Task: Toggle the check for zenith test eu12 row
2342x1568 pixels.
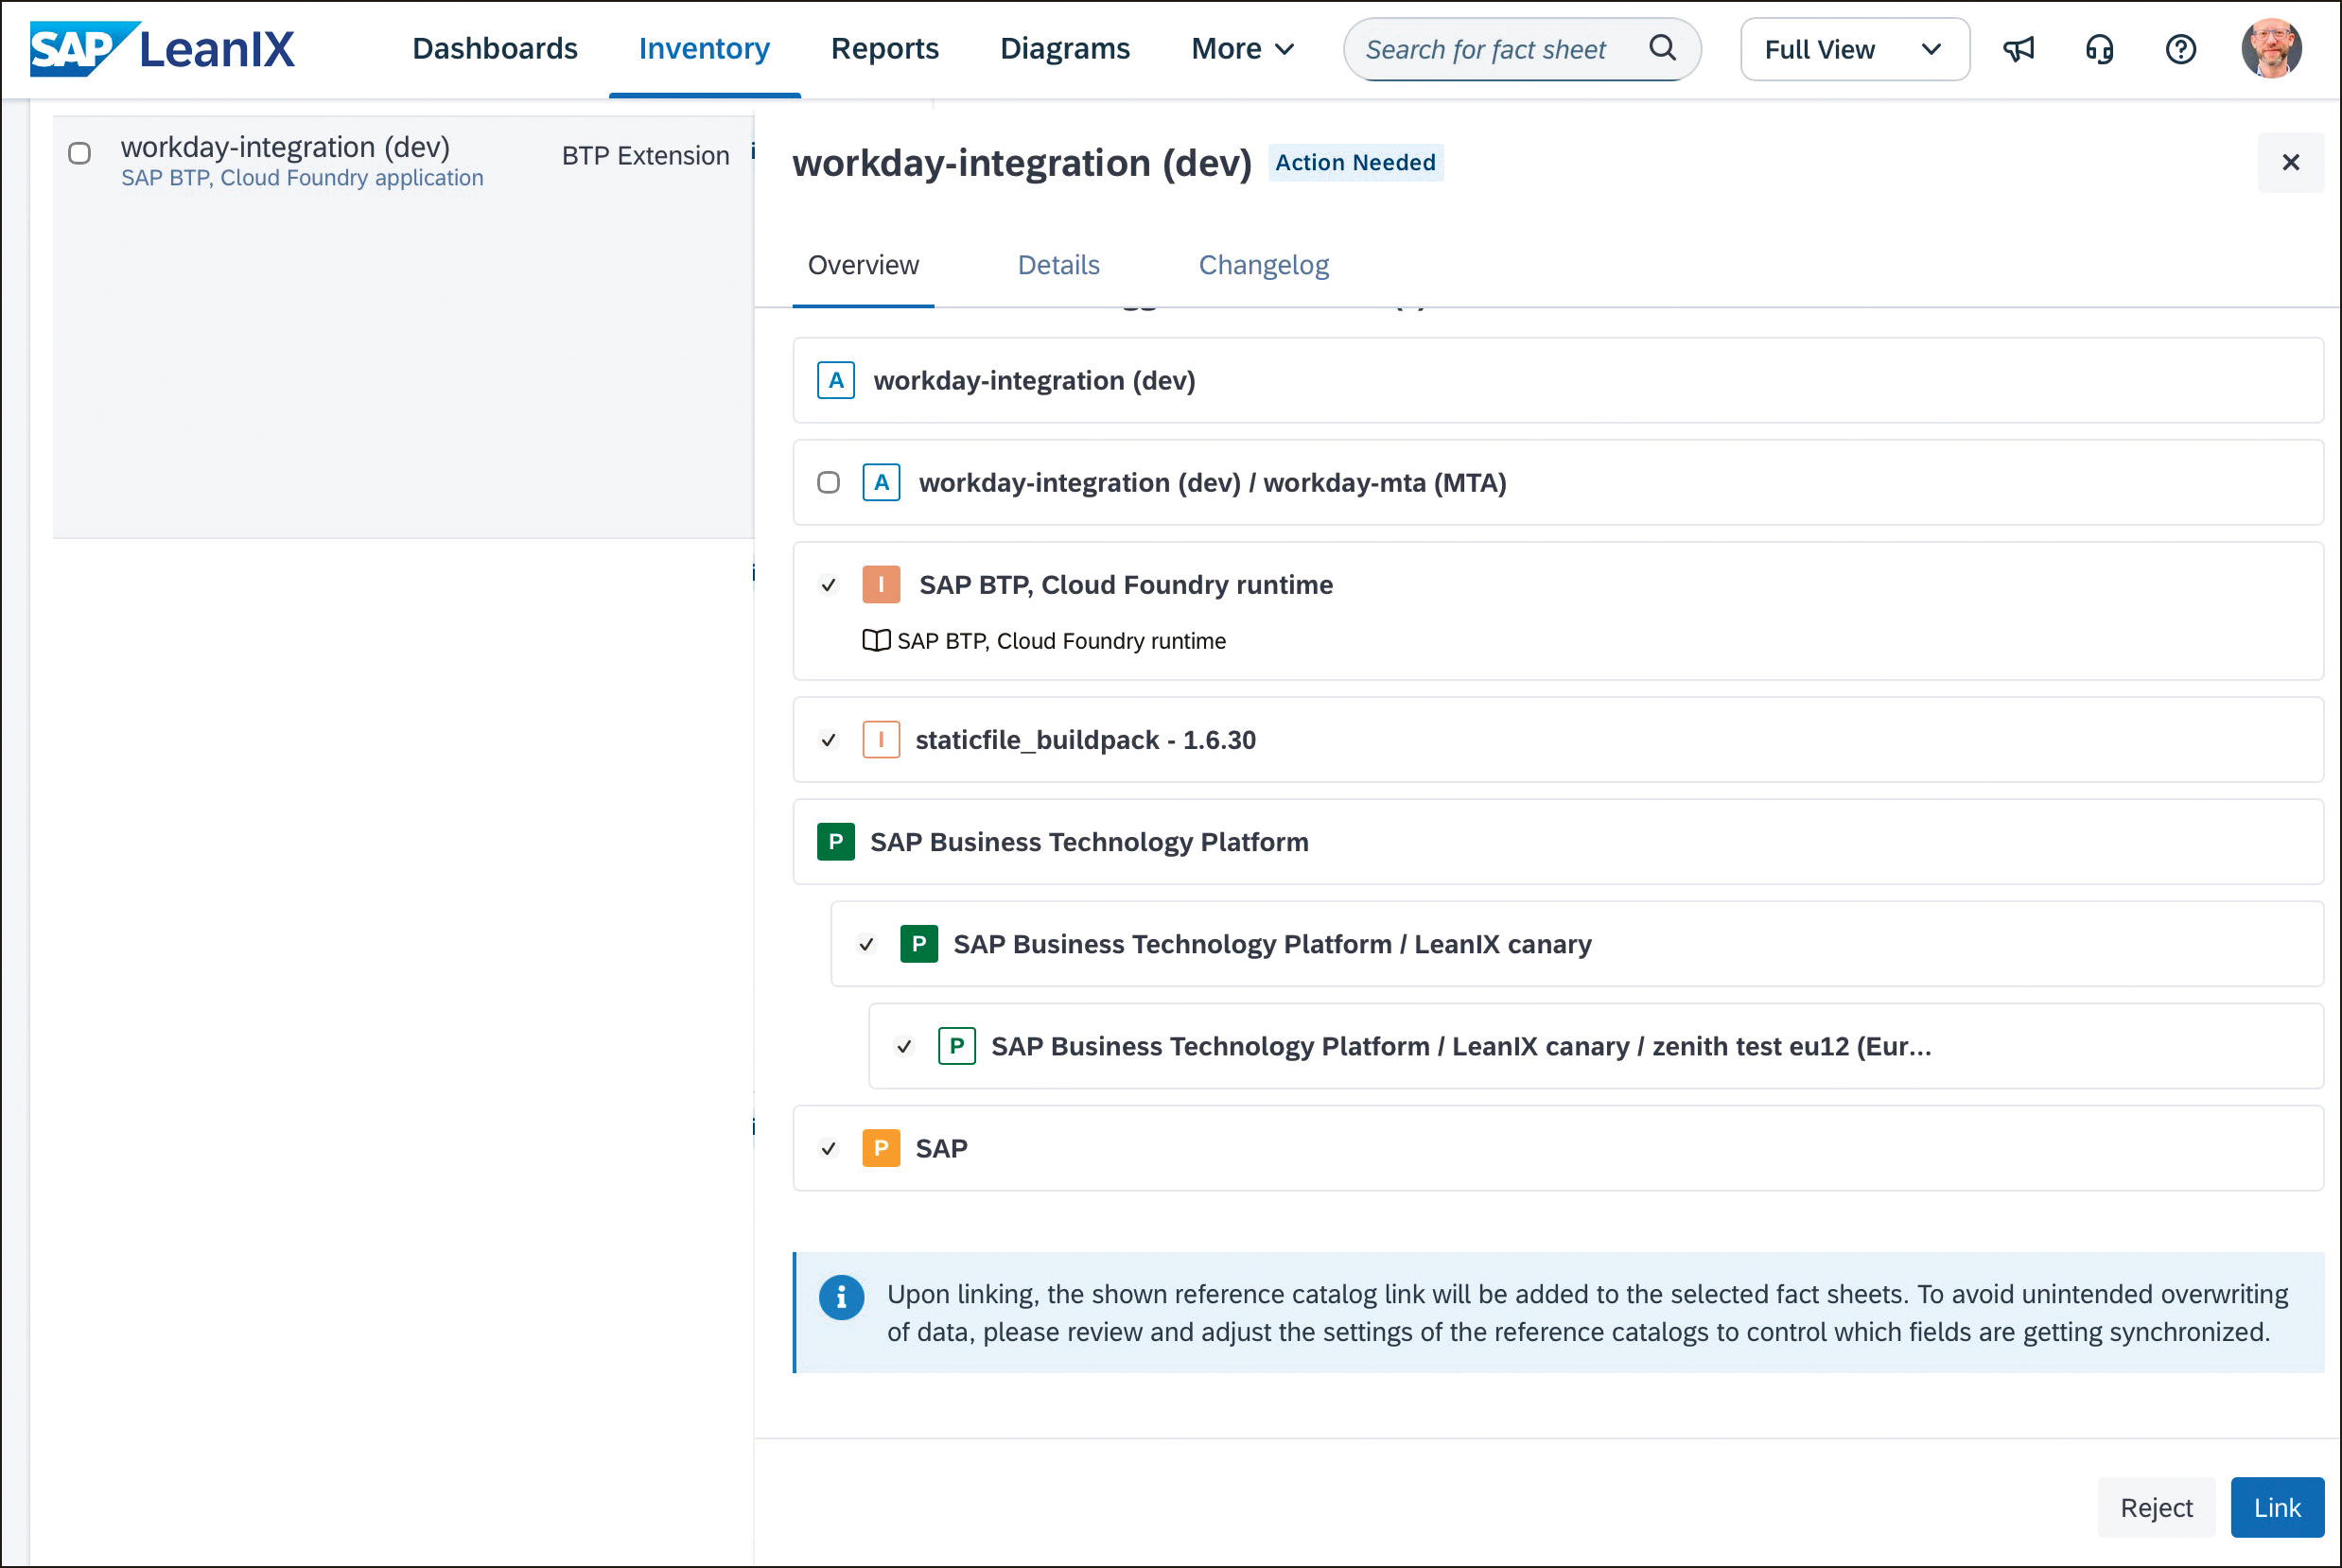Action: [904, 1046]
